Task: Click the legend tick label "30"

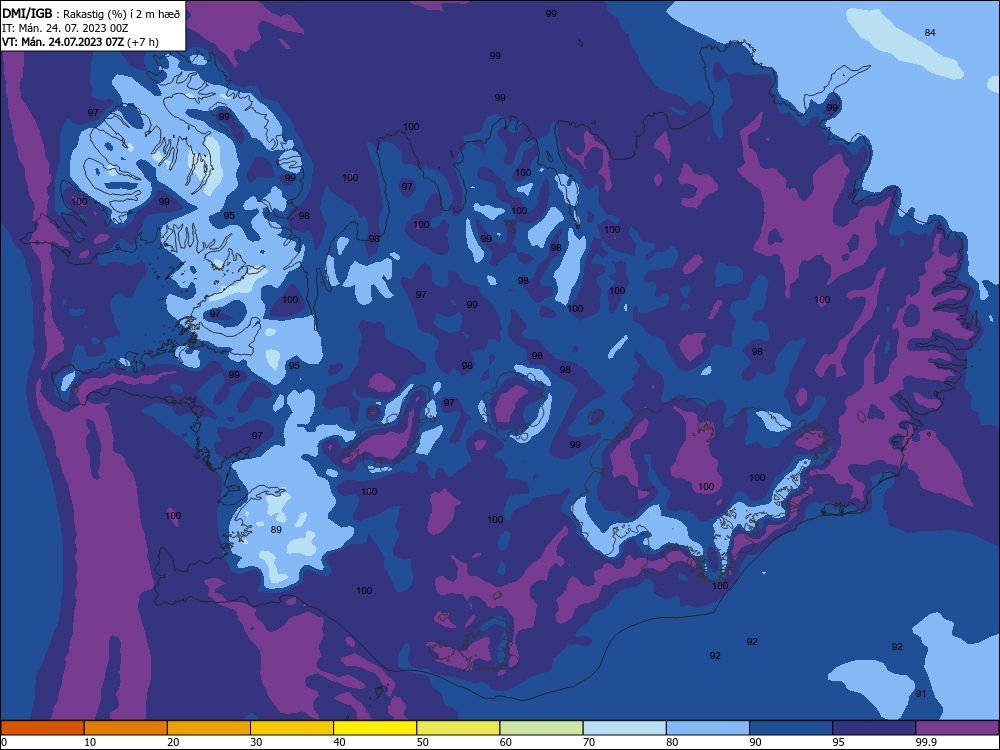Action: (256, 742)
